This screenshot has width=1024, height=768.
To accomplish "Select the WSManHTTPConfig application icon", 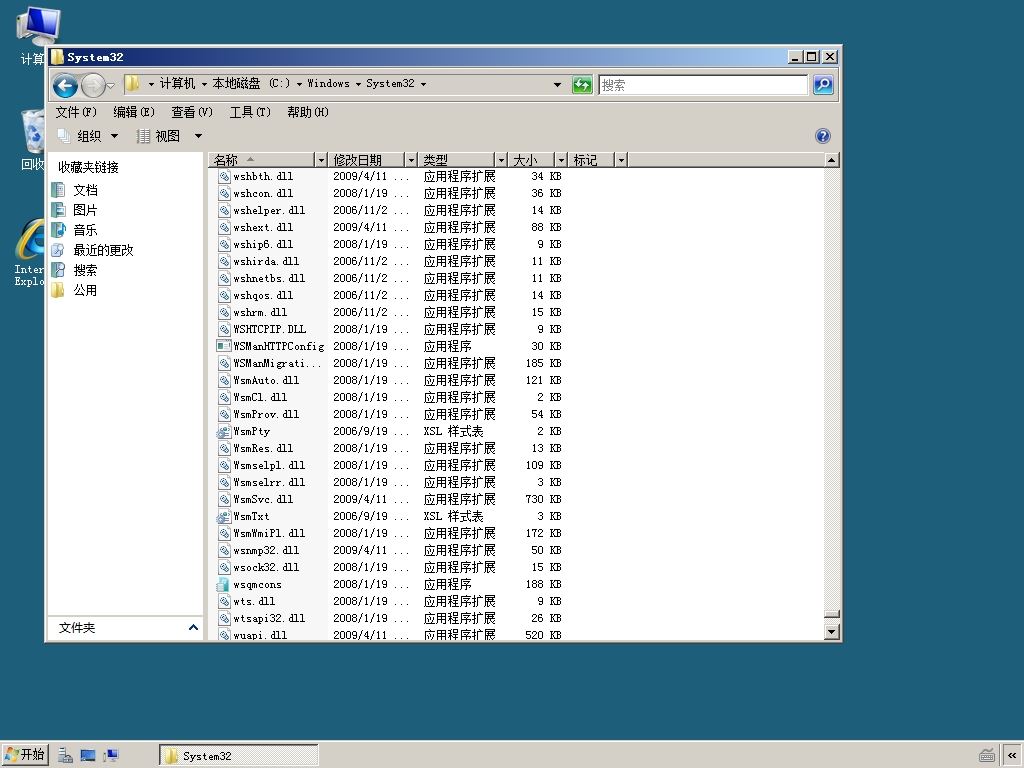I will [224, 346].
